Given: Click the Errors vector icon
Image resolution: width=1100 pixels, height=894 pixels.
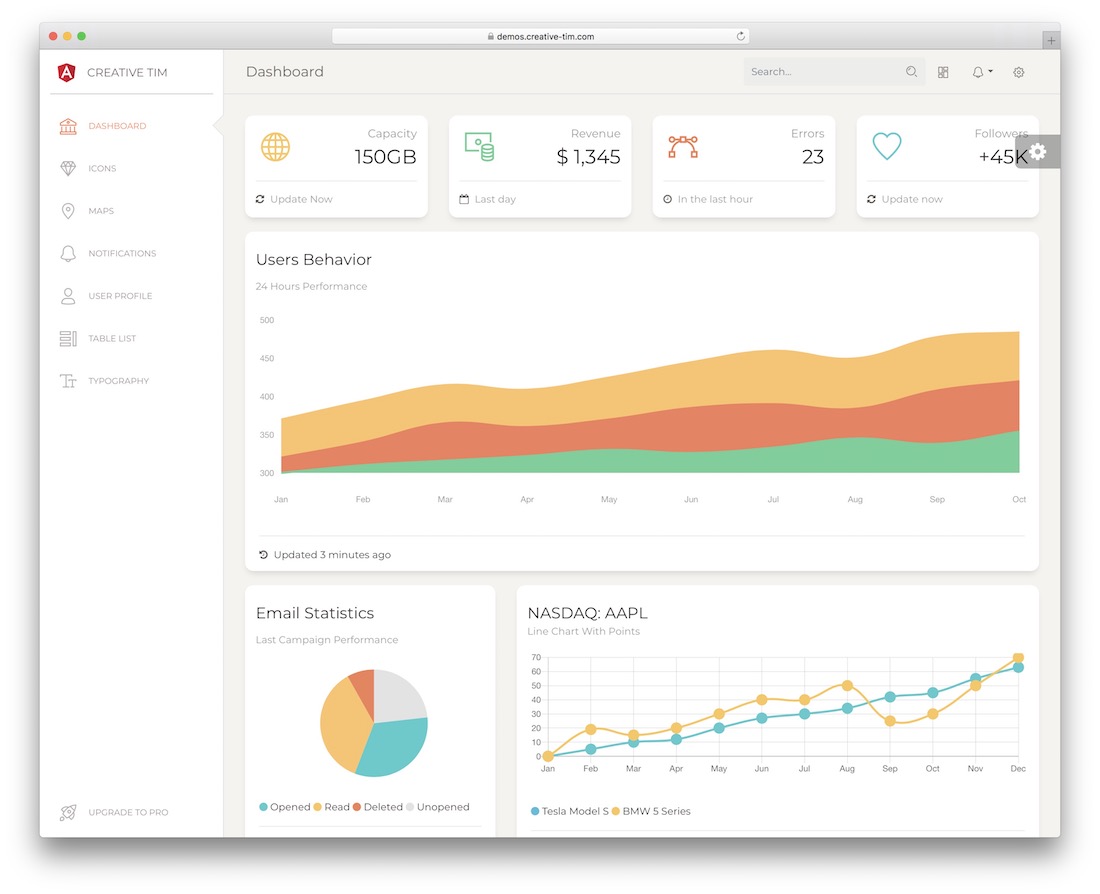Looking at the screenshot, I should click(683, 147).
